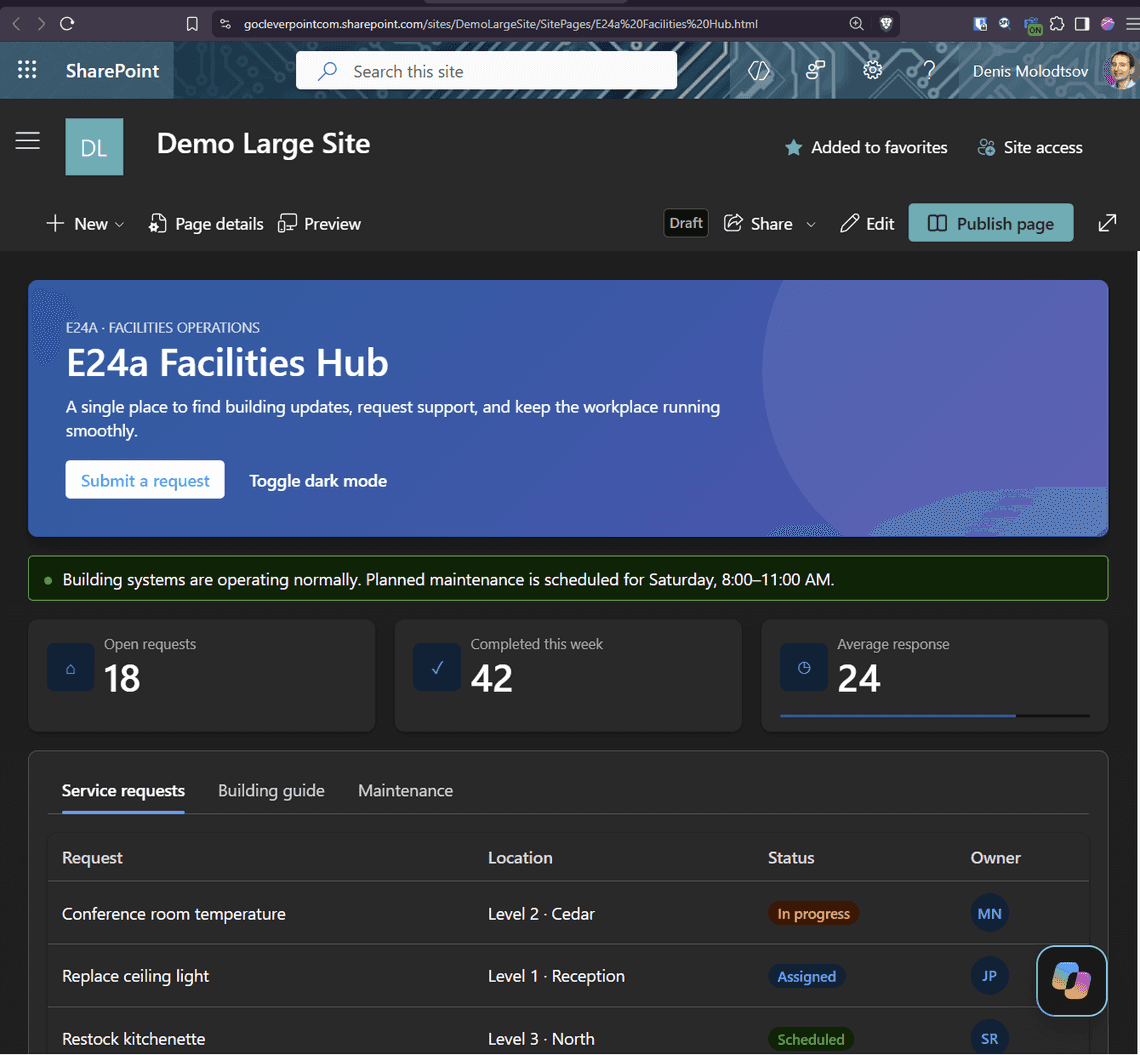The image size is (1140, 1055).
Task: Bookmark this page in the browser
Action: click(x=192, y=24)
